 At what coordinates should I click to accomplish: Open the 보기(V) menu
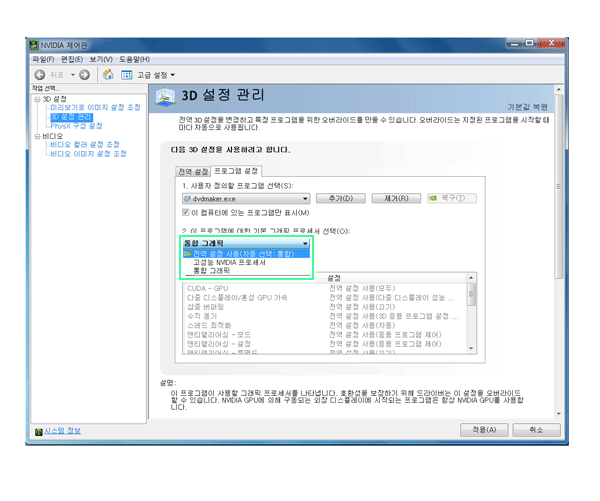pyautogui.click(x=101, y=59)
